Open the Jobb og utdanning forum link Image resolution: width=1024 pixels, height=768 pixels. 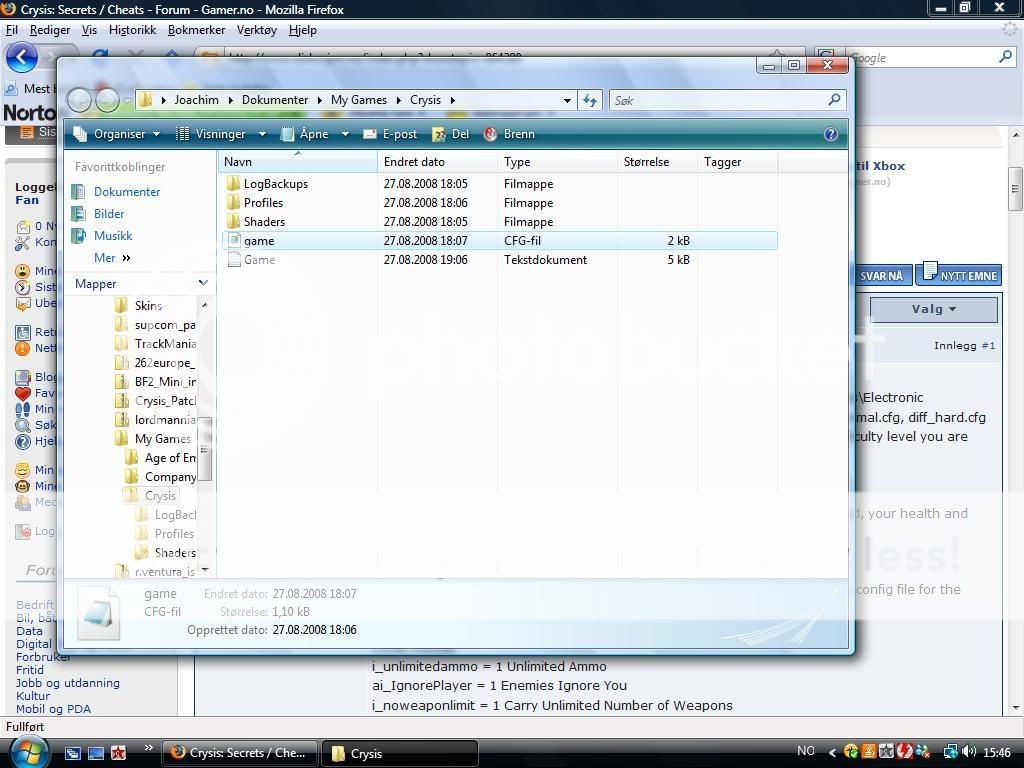point(68,683)
